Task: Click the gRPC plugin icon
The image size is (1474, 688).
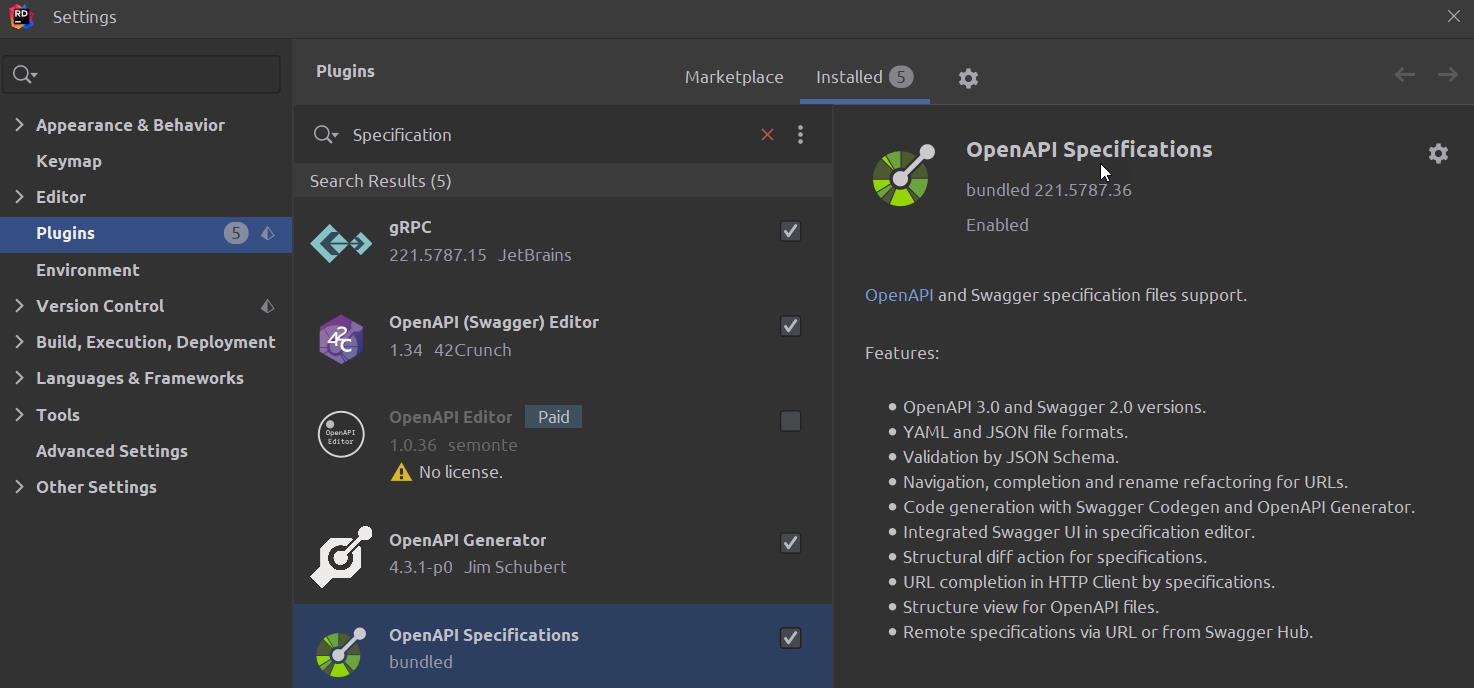Action: click(341, 243)
